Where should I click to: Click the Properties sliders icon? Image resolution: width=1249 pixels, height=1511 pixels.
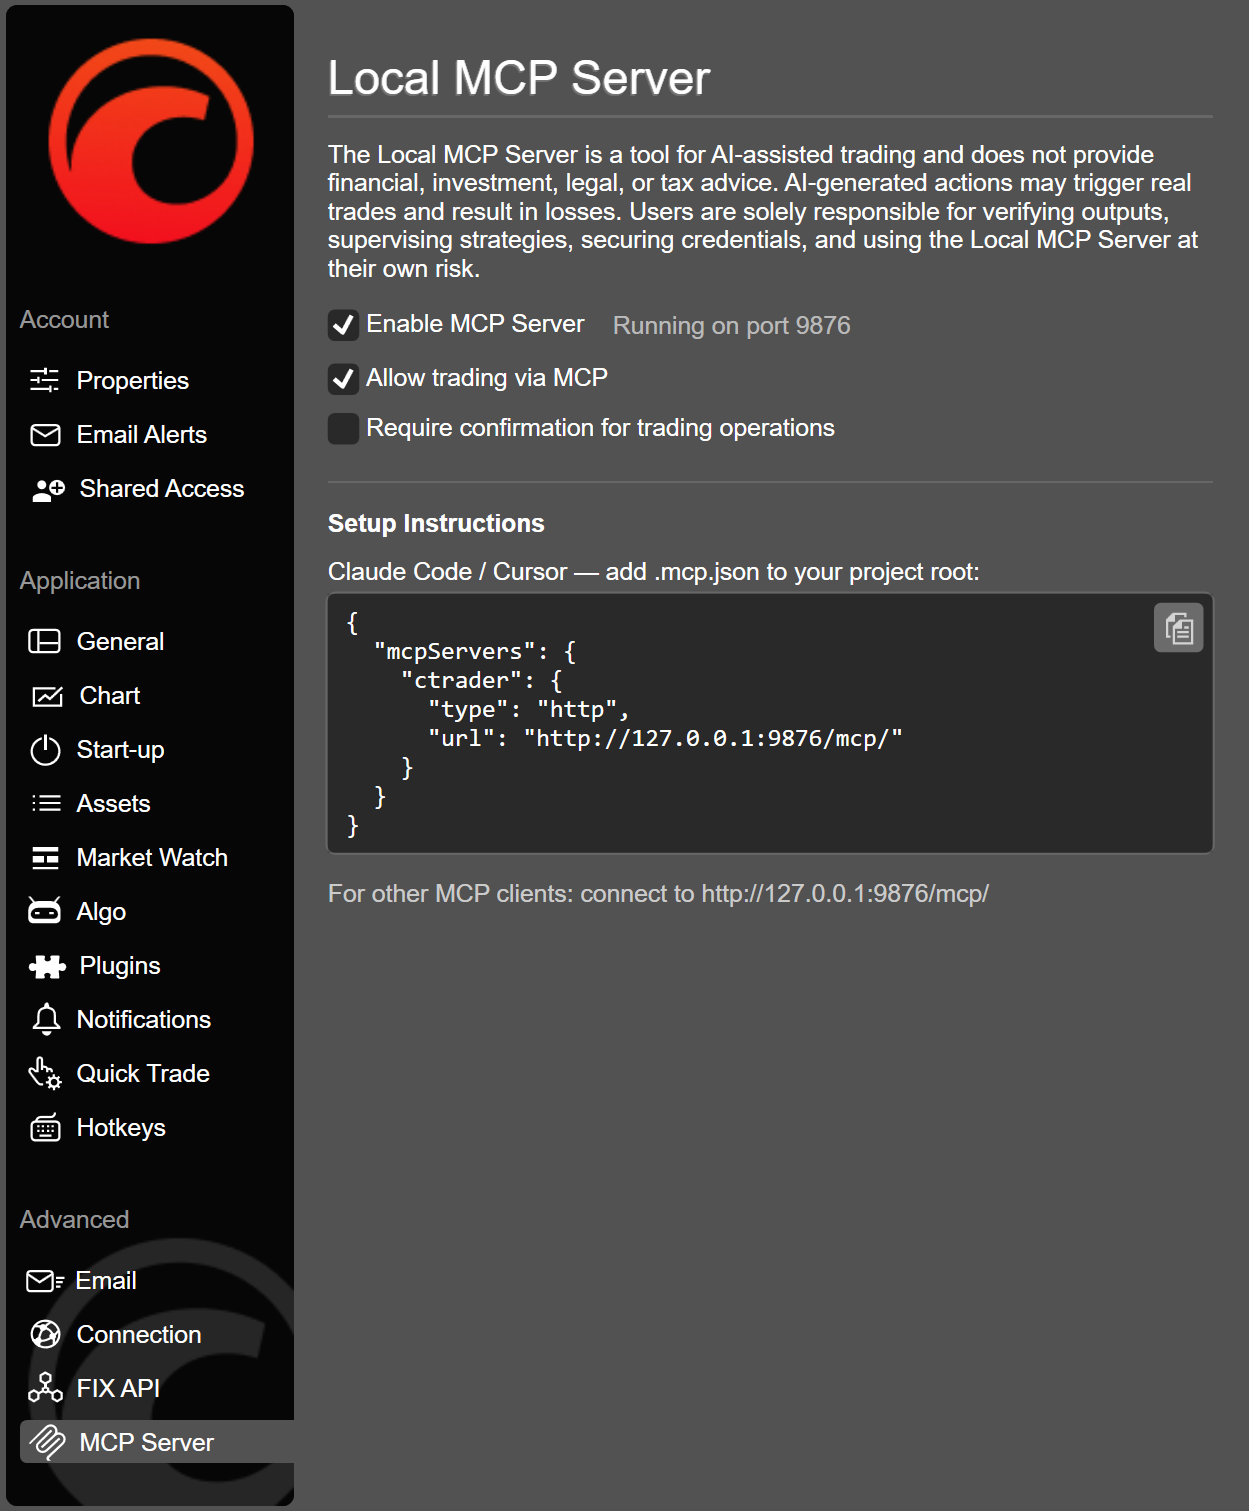44,380
